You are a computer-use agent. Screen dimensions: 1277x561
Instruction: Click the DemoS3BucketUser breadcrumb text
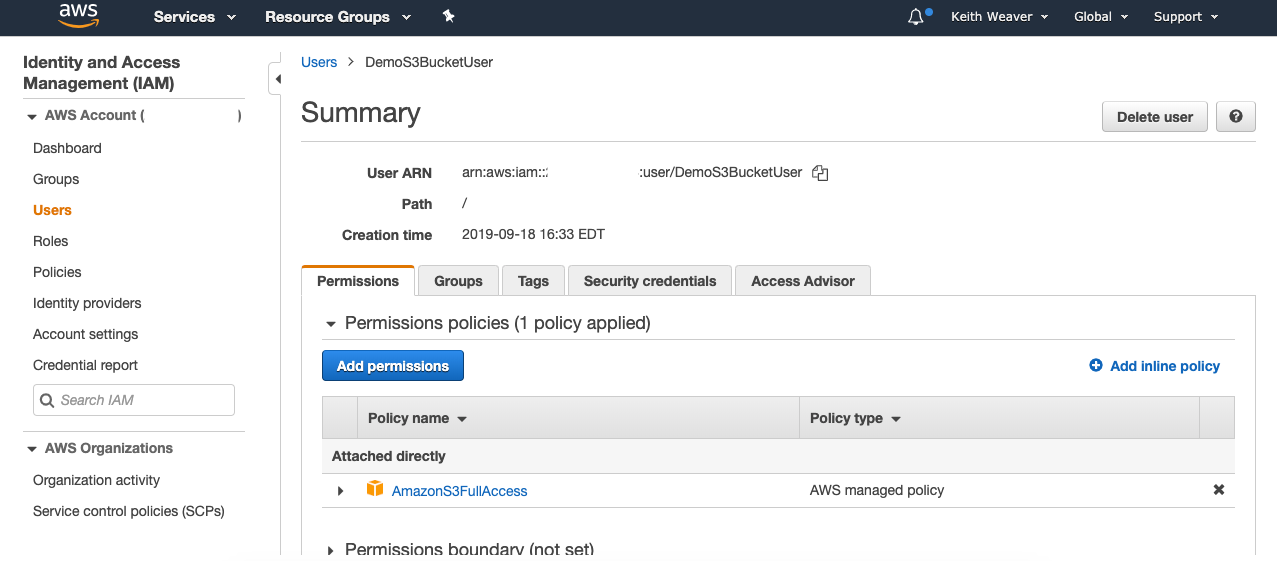pyautogui.click(x=429, y=62)
